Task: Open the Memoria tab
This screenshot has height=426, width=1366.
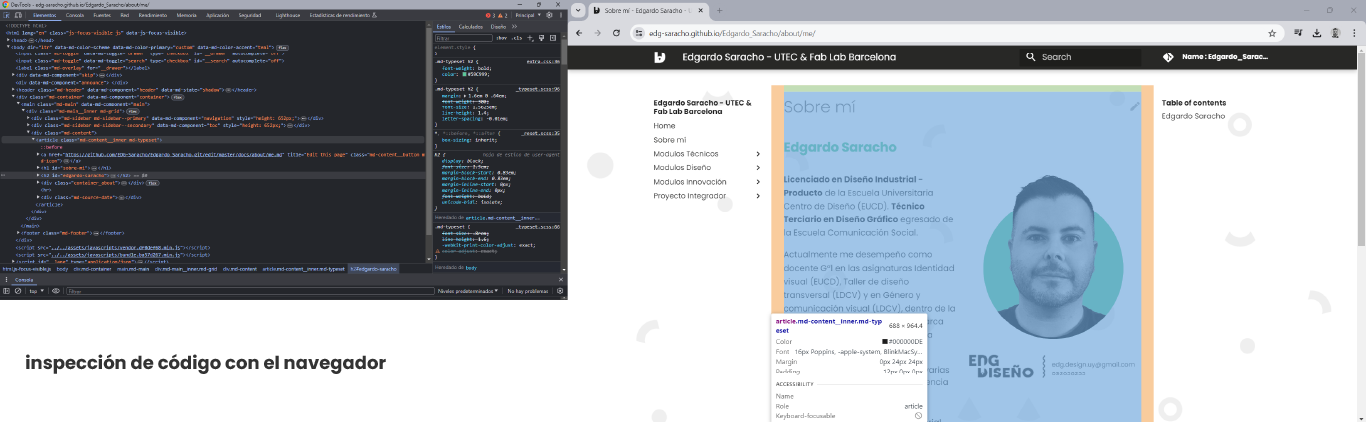Action: [x=186, y=15]
